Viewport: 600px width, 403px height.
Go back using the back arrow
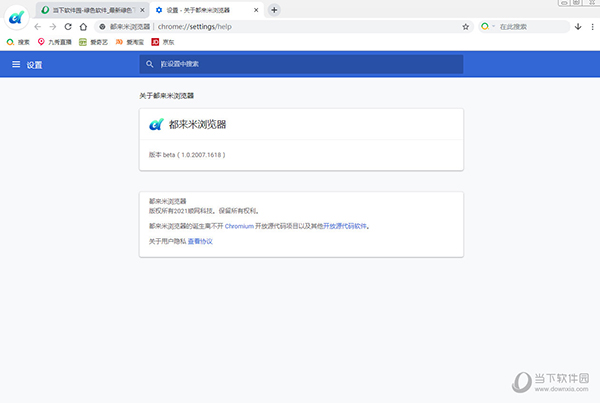[x=38, y=27]
